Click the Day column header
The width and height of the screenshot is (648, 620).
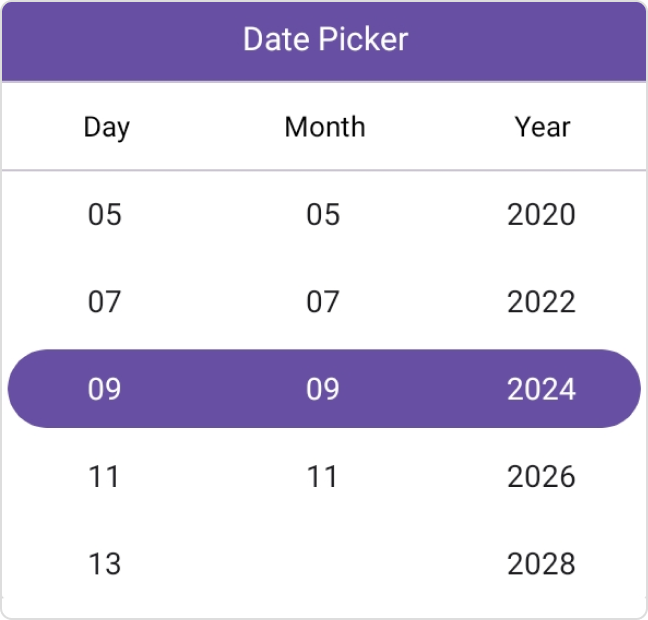click(106, 127)
